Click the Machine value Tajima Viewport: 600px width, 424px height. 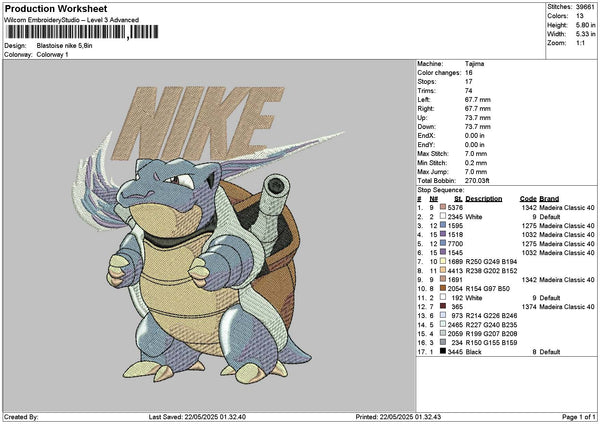pos(474,64)
